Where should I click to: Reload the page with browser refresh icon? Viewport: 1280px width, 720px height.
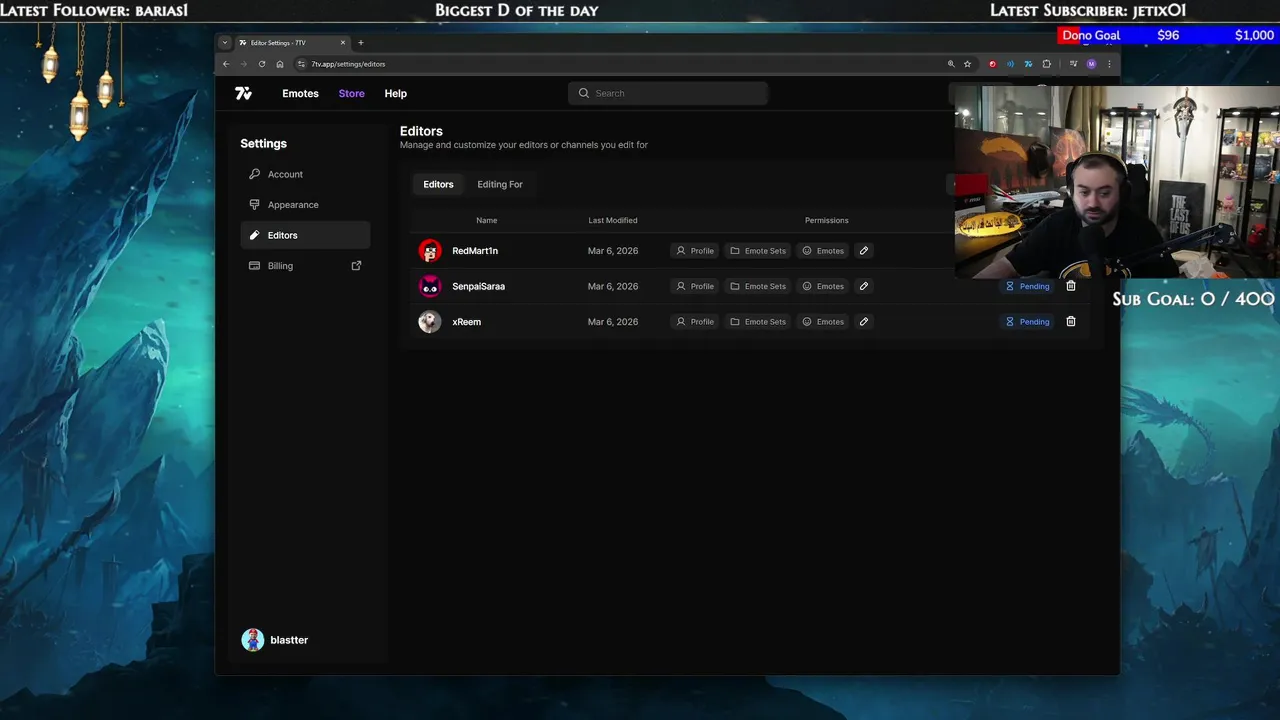pyautogui.click(x=262, y=64)
